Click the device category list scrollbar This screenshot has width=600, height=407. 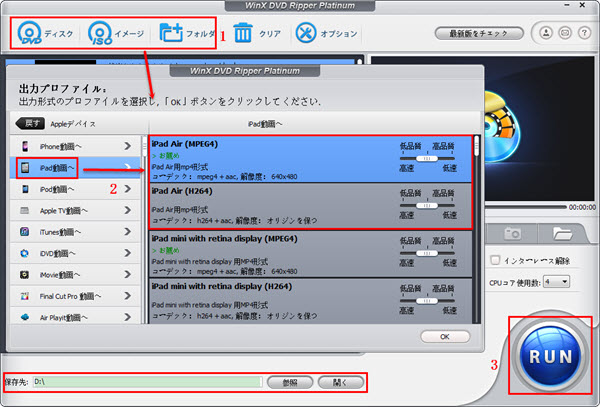click(x=145, y=230)
